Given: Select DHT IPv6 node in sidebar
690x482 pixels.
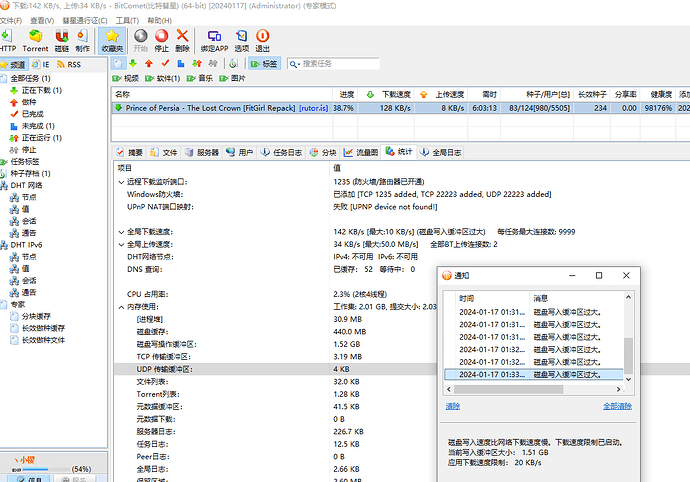Looking at the screenshot, I should pyautogui.click(x=26, y=245).
